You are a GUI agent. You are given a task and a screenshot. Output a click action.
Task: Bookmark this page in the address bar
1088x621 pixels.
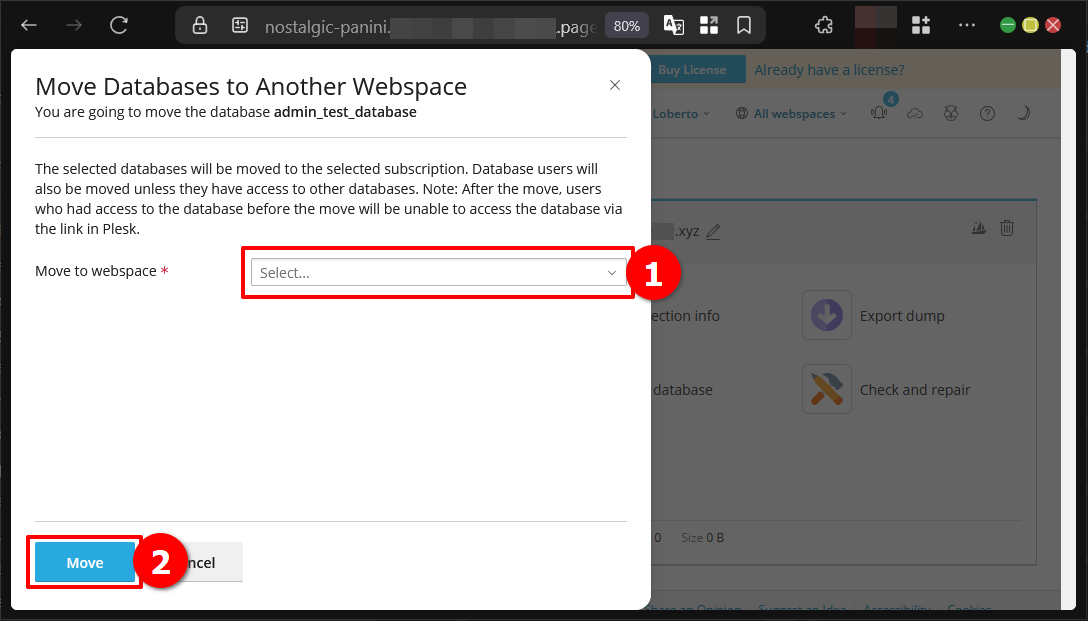744,25
